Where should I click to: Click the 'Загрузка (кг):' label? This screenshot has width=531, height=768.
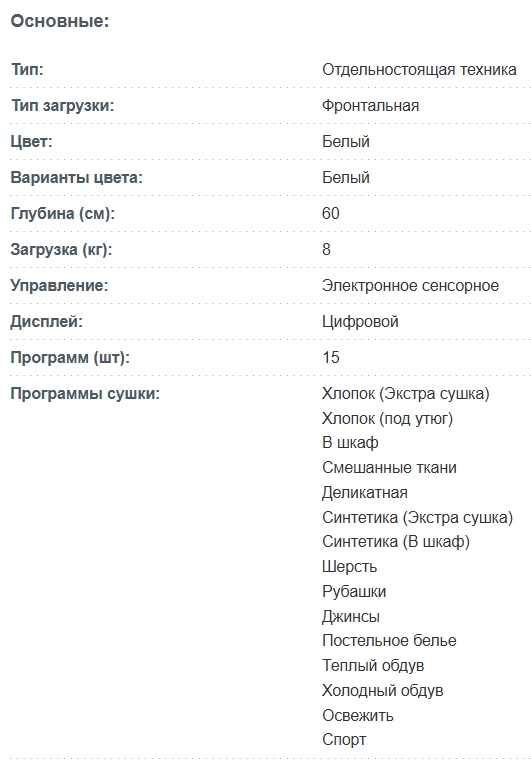coord(61,249)
